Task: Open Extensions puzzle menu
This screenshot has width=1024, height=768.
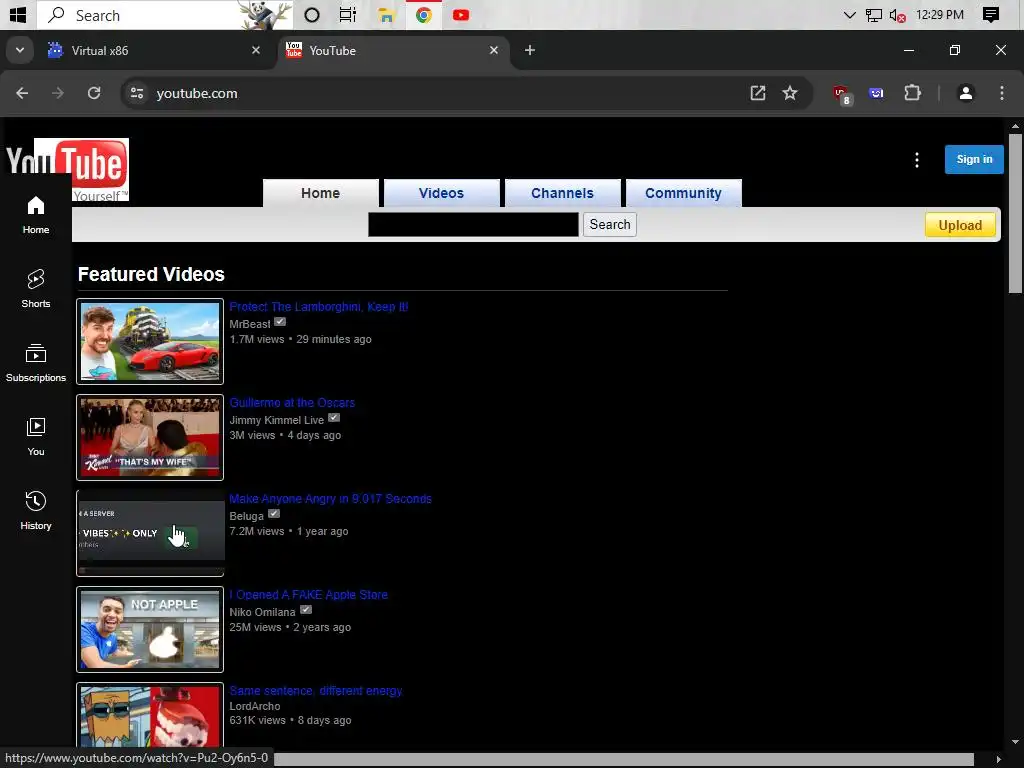Action: click(912, 93)
